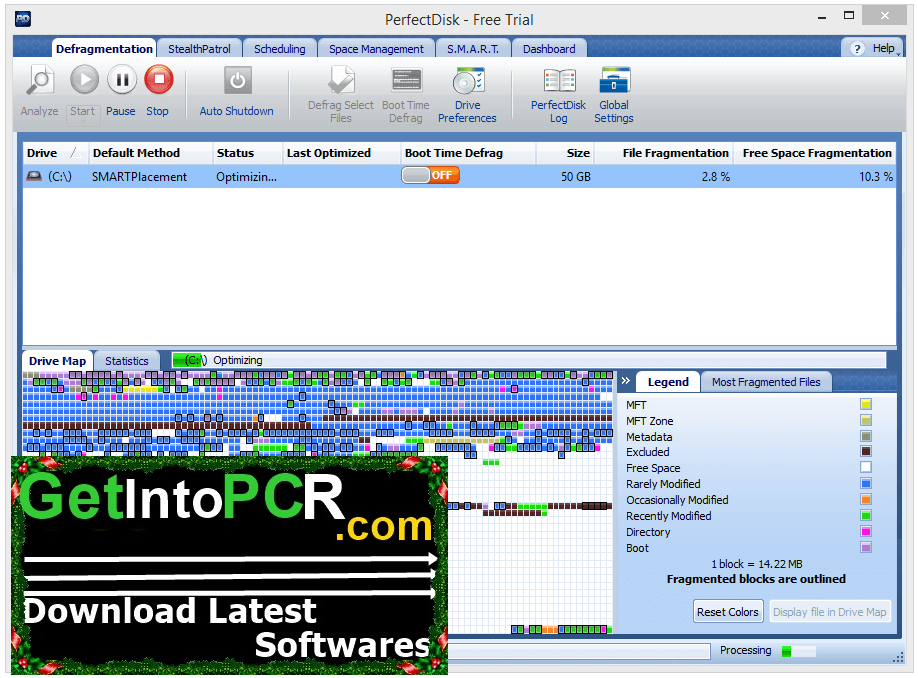Click the C: drive icon in the drive list

tap(35, 176)
